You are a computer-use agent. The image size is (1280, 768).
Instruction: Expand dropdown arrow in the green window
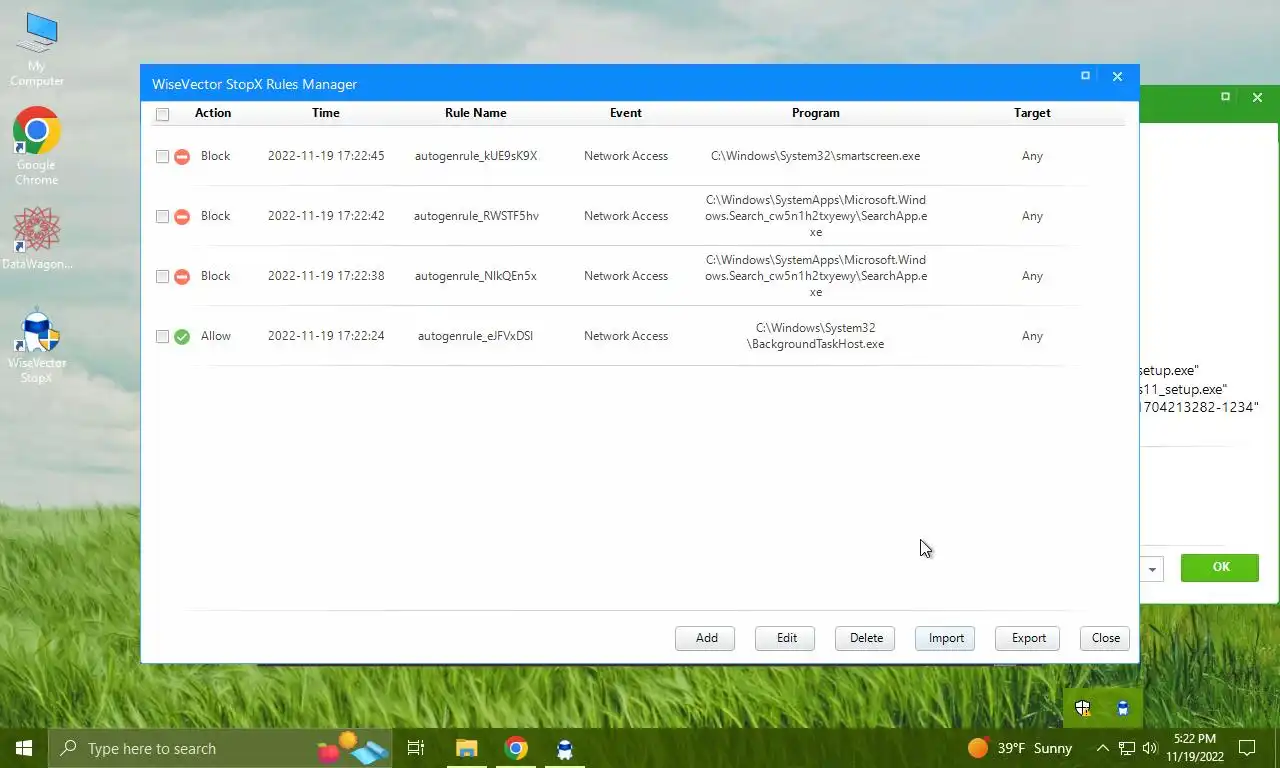coord(1152,569)
